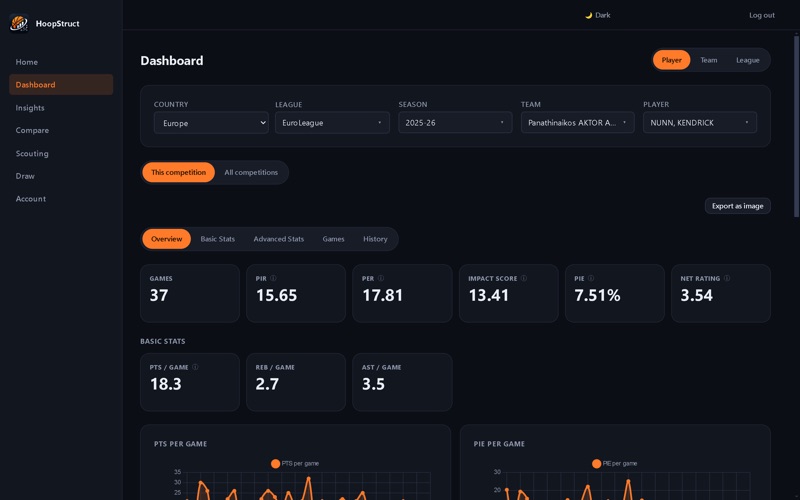The height and width of the screenshot is (500, 800).
Task: Open the League dropdown showing EuroLeague
Action: click(x=333, y=122)
